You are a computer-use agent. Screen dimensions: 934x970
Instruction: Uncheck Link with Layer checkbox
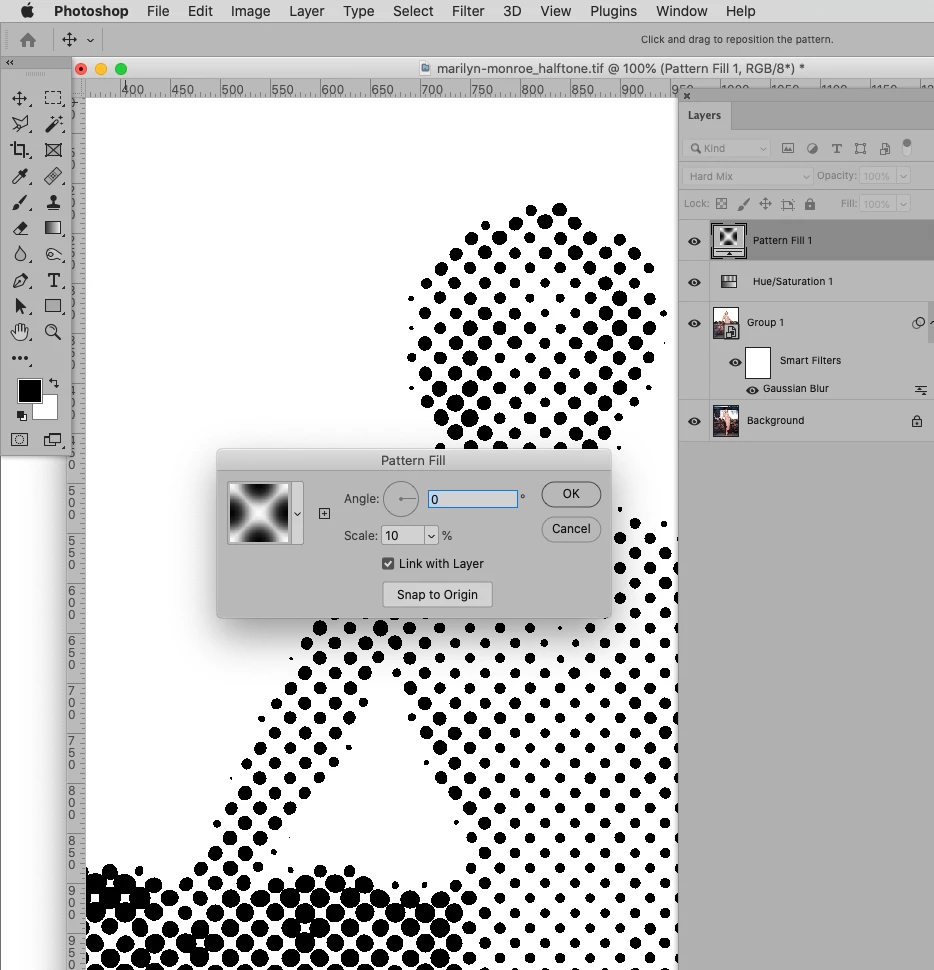tap(388, 564)
